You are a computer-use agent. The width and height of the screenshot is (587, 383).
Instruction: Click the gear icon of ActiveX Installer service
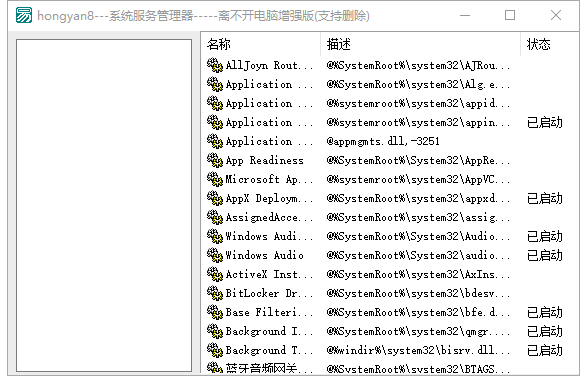(x=215, y=274)
